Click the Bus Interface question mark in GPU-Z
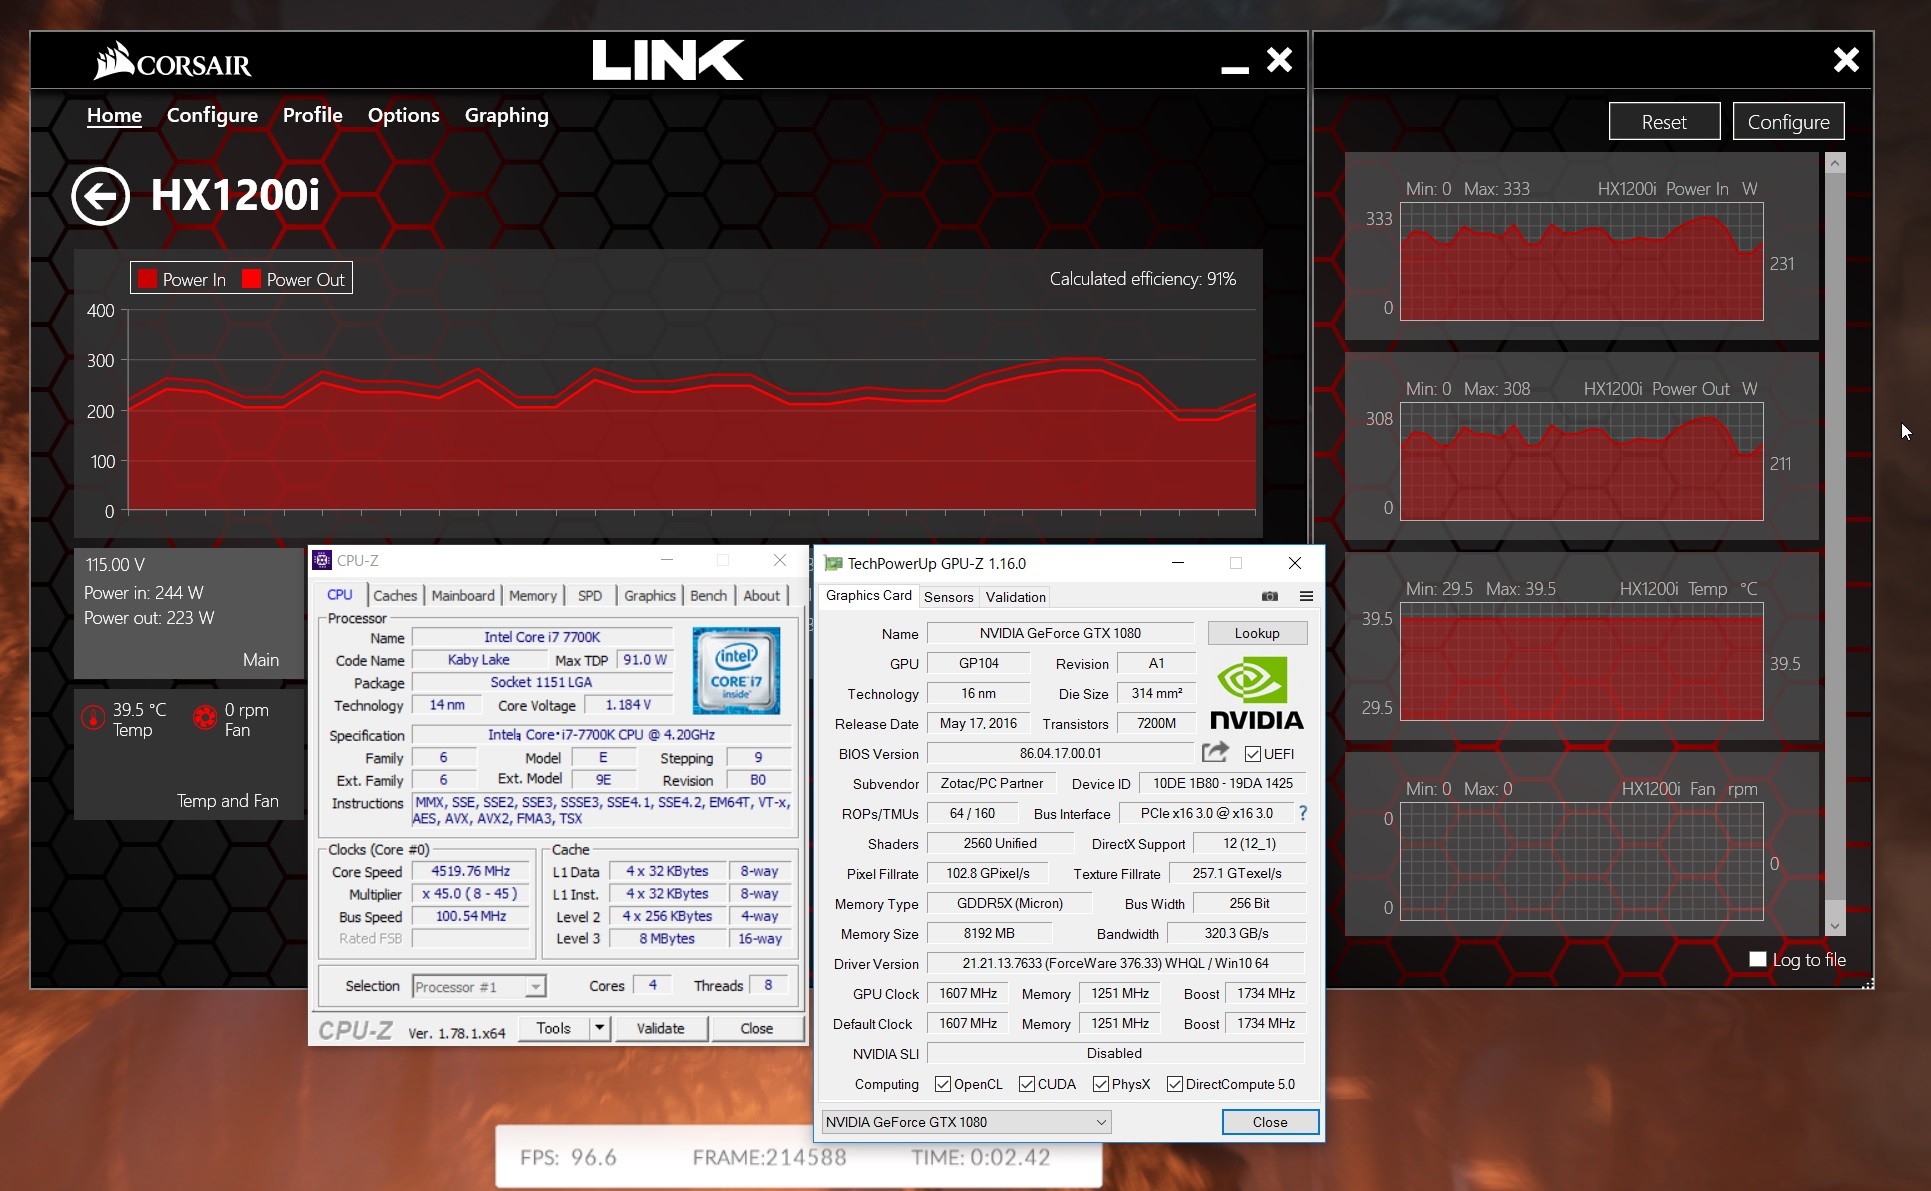 pyautogui.click(x=1303, y=813)
